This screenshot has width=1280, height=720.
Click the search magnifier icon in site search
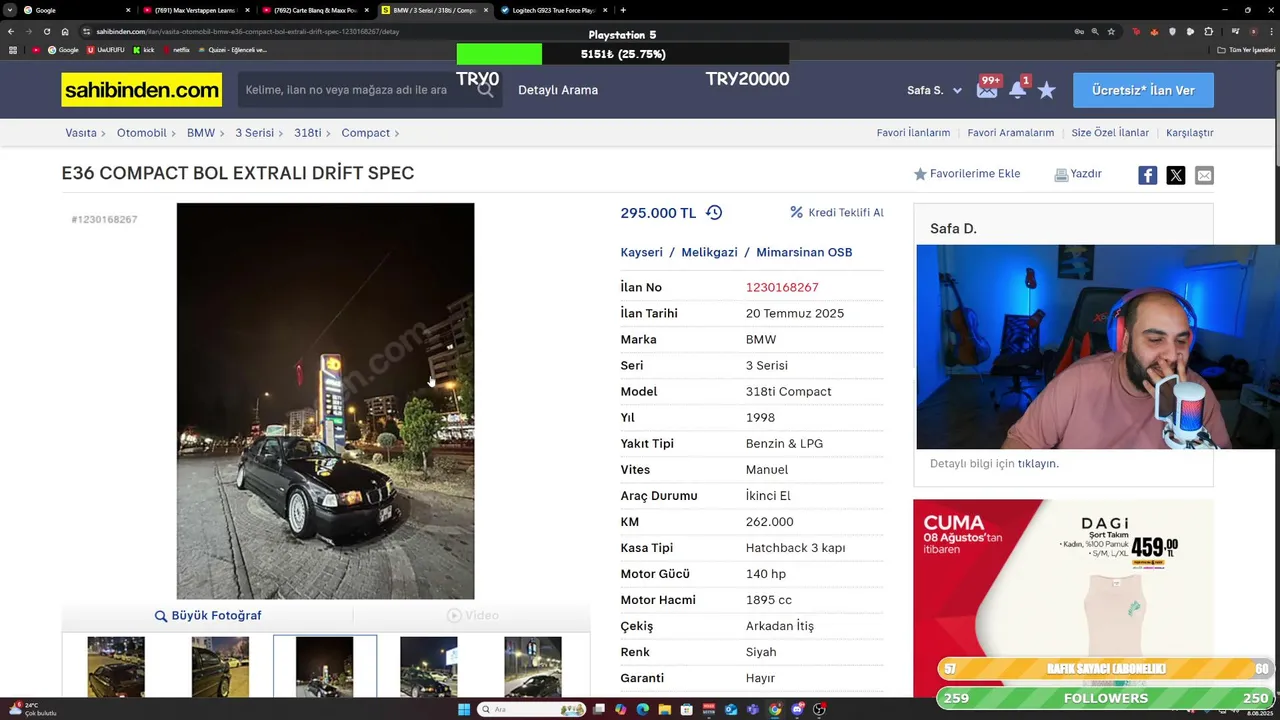[x=486, y=90]
